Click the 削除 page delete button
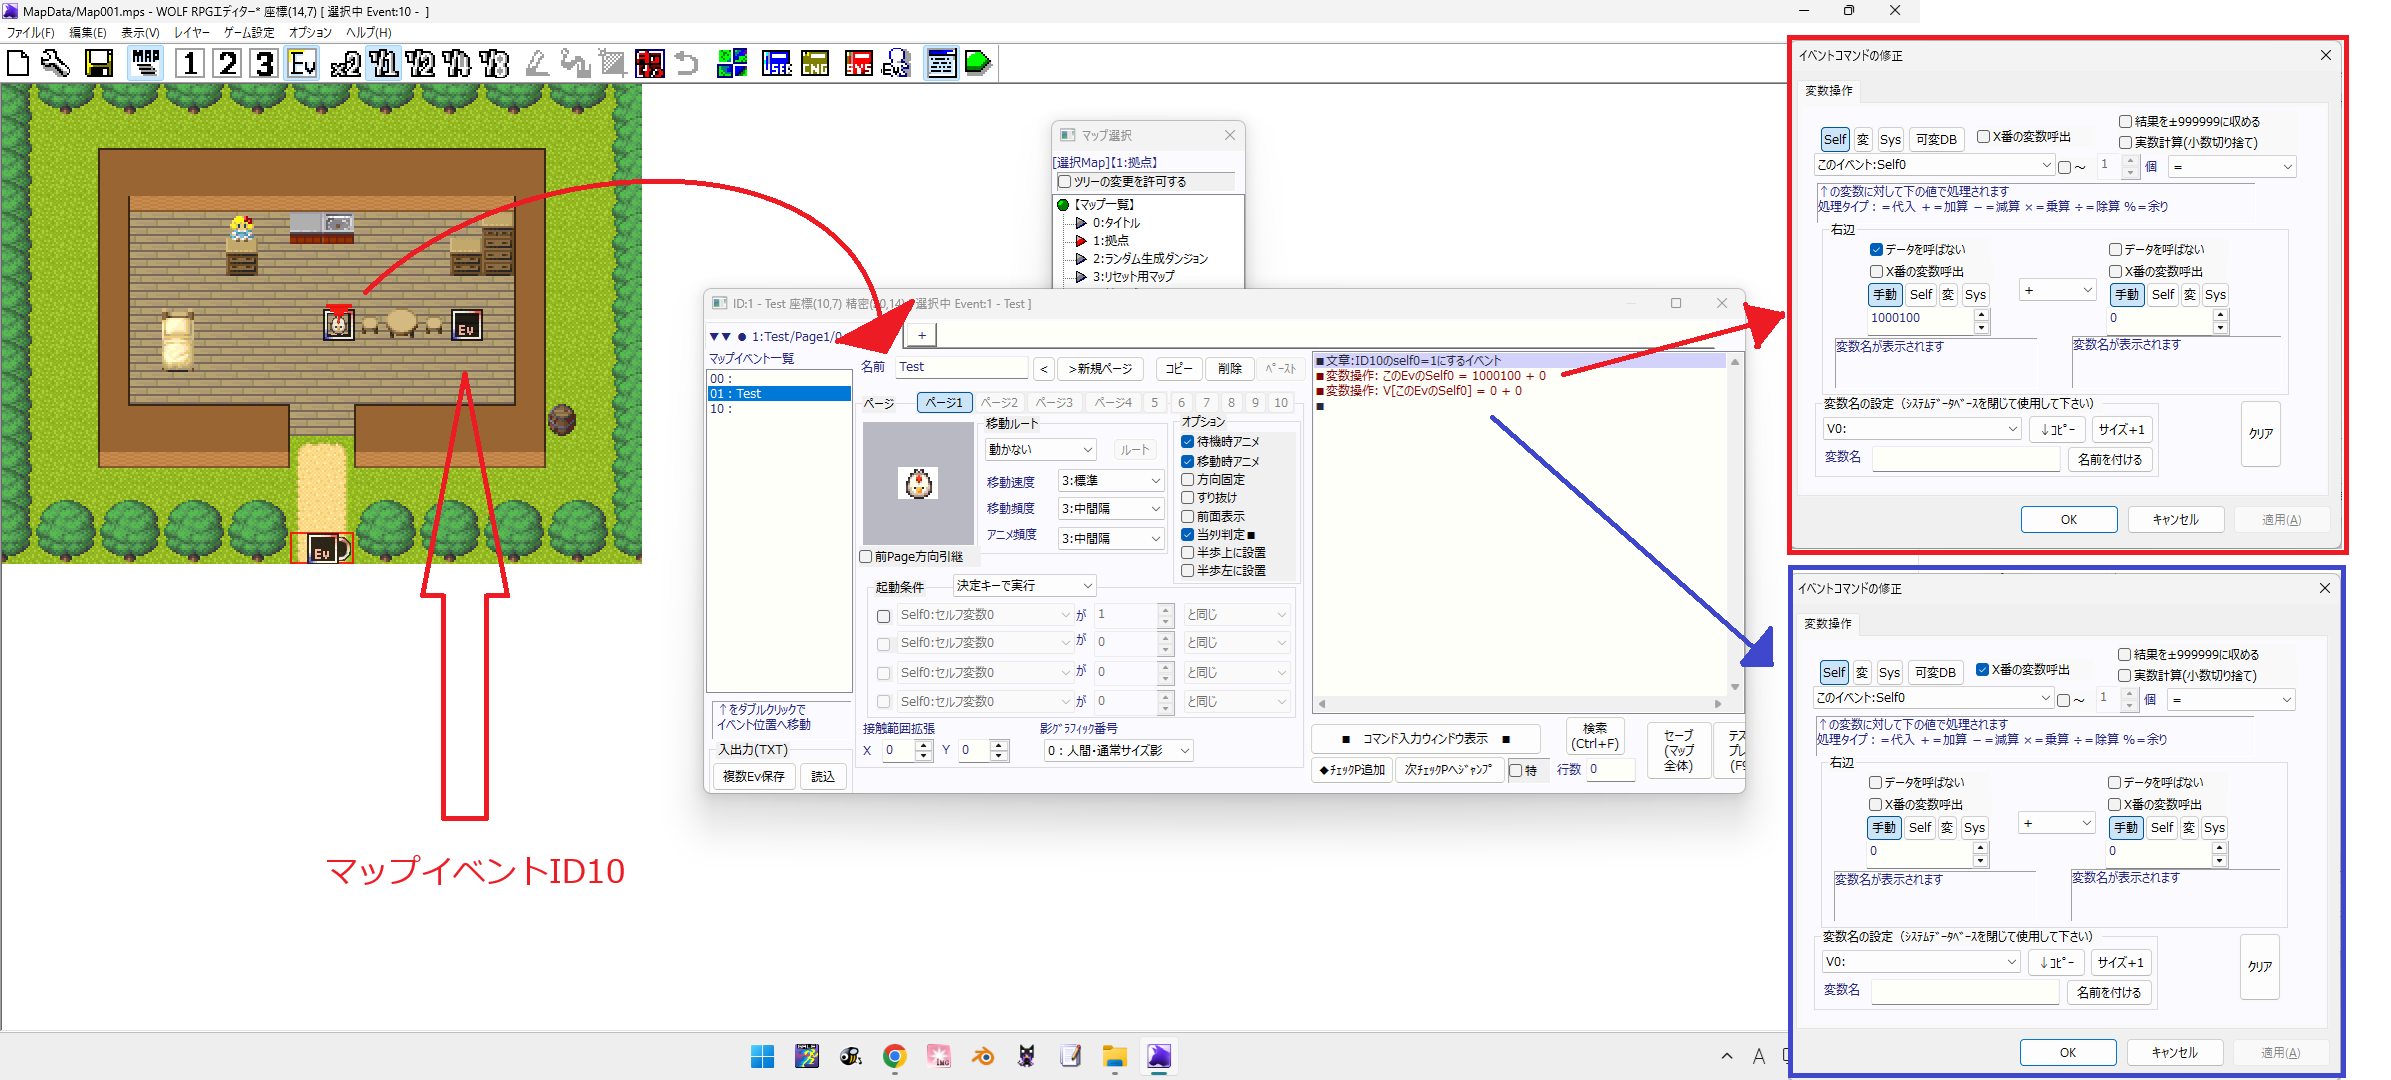 (x=1229, y=369)
